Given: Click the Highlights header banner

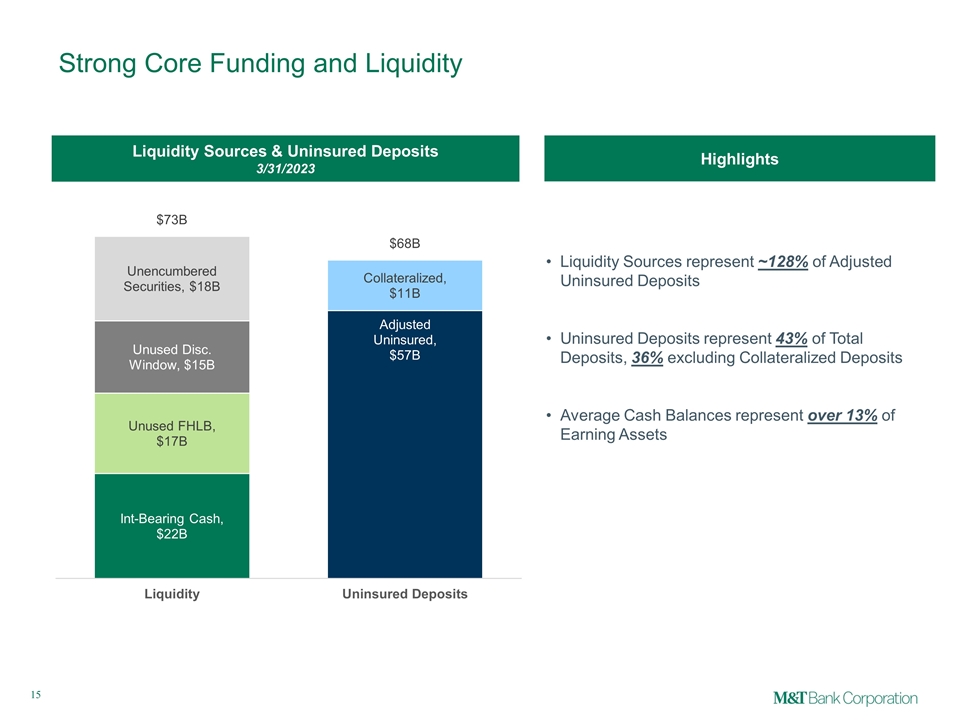Looking at the screenshot, I should 739,159.
